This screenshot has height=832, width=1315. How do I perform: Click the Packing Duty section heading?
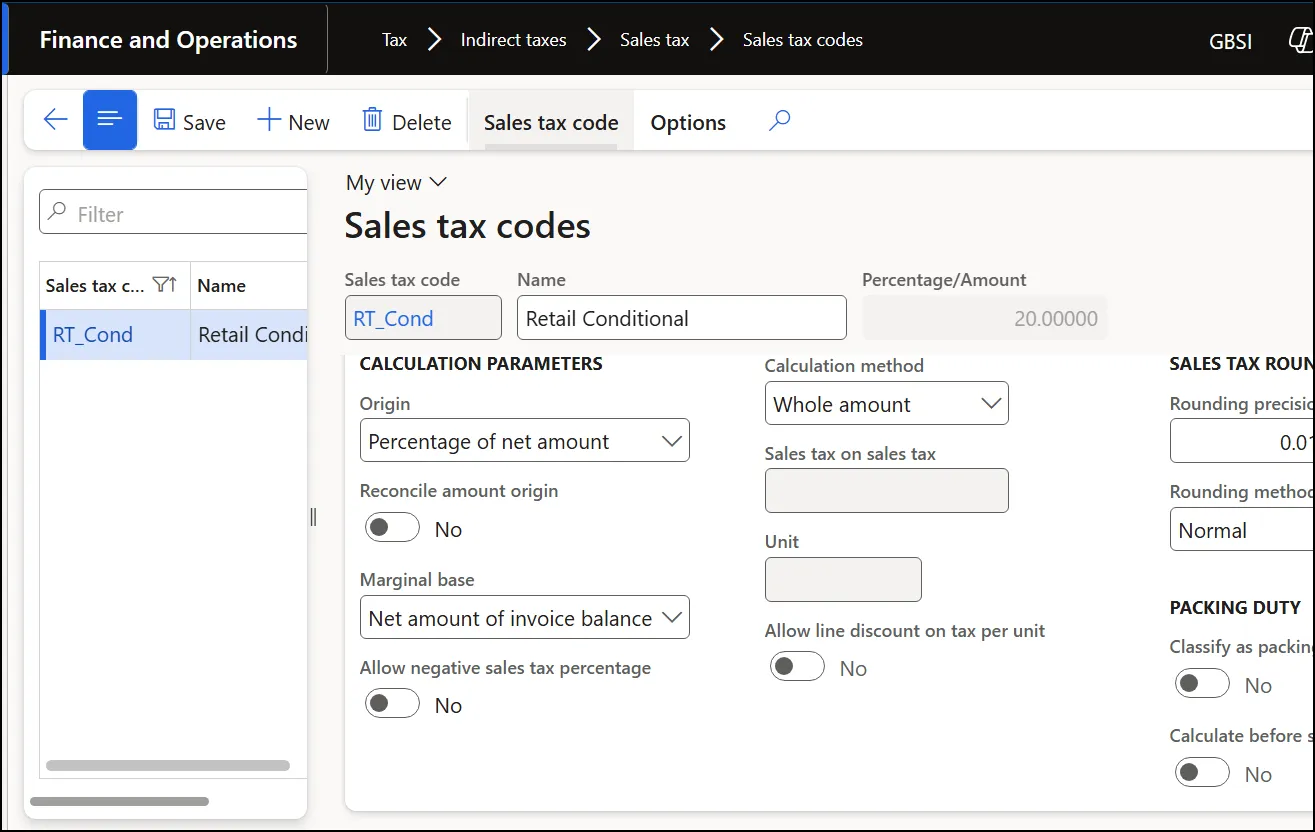pyautogui.click(x=1235, y=607)
